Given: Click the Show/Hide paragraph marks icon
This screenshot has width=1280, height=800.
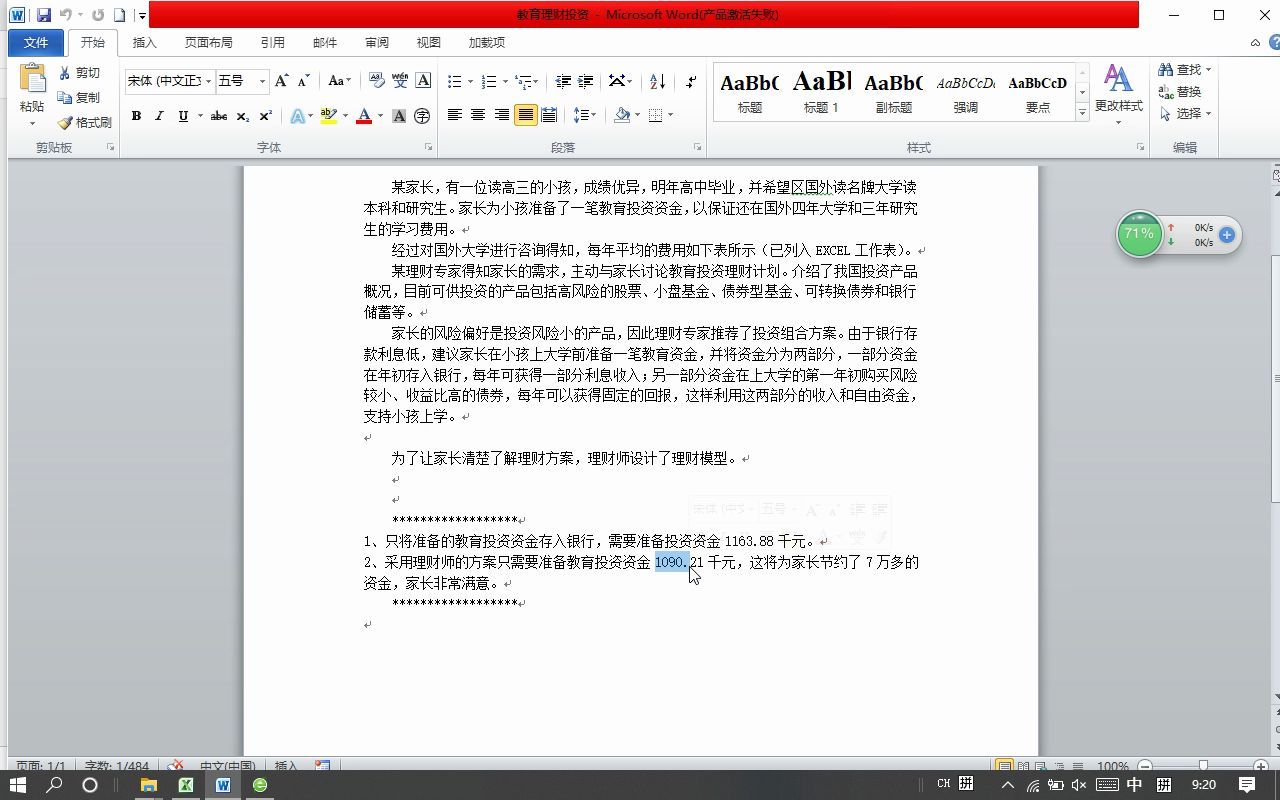Looking at the screenshot, I should tap(691, 81).
